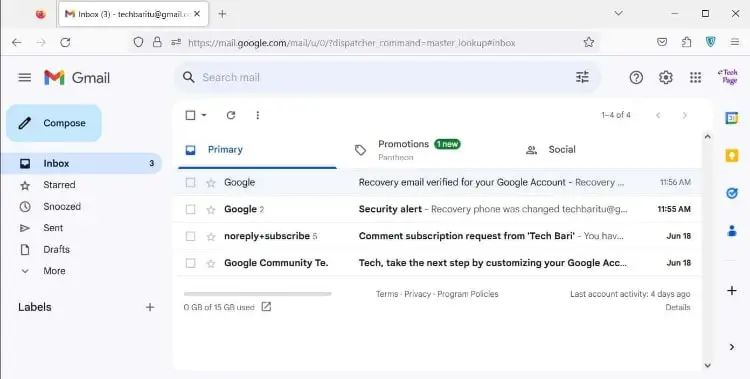Open the select dropdown arrow beside the checkbox
Screen dimensions: 750x379
pos(204,115)
